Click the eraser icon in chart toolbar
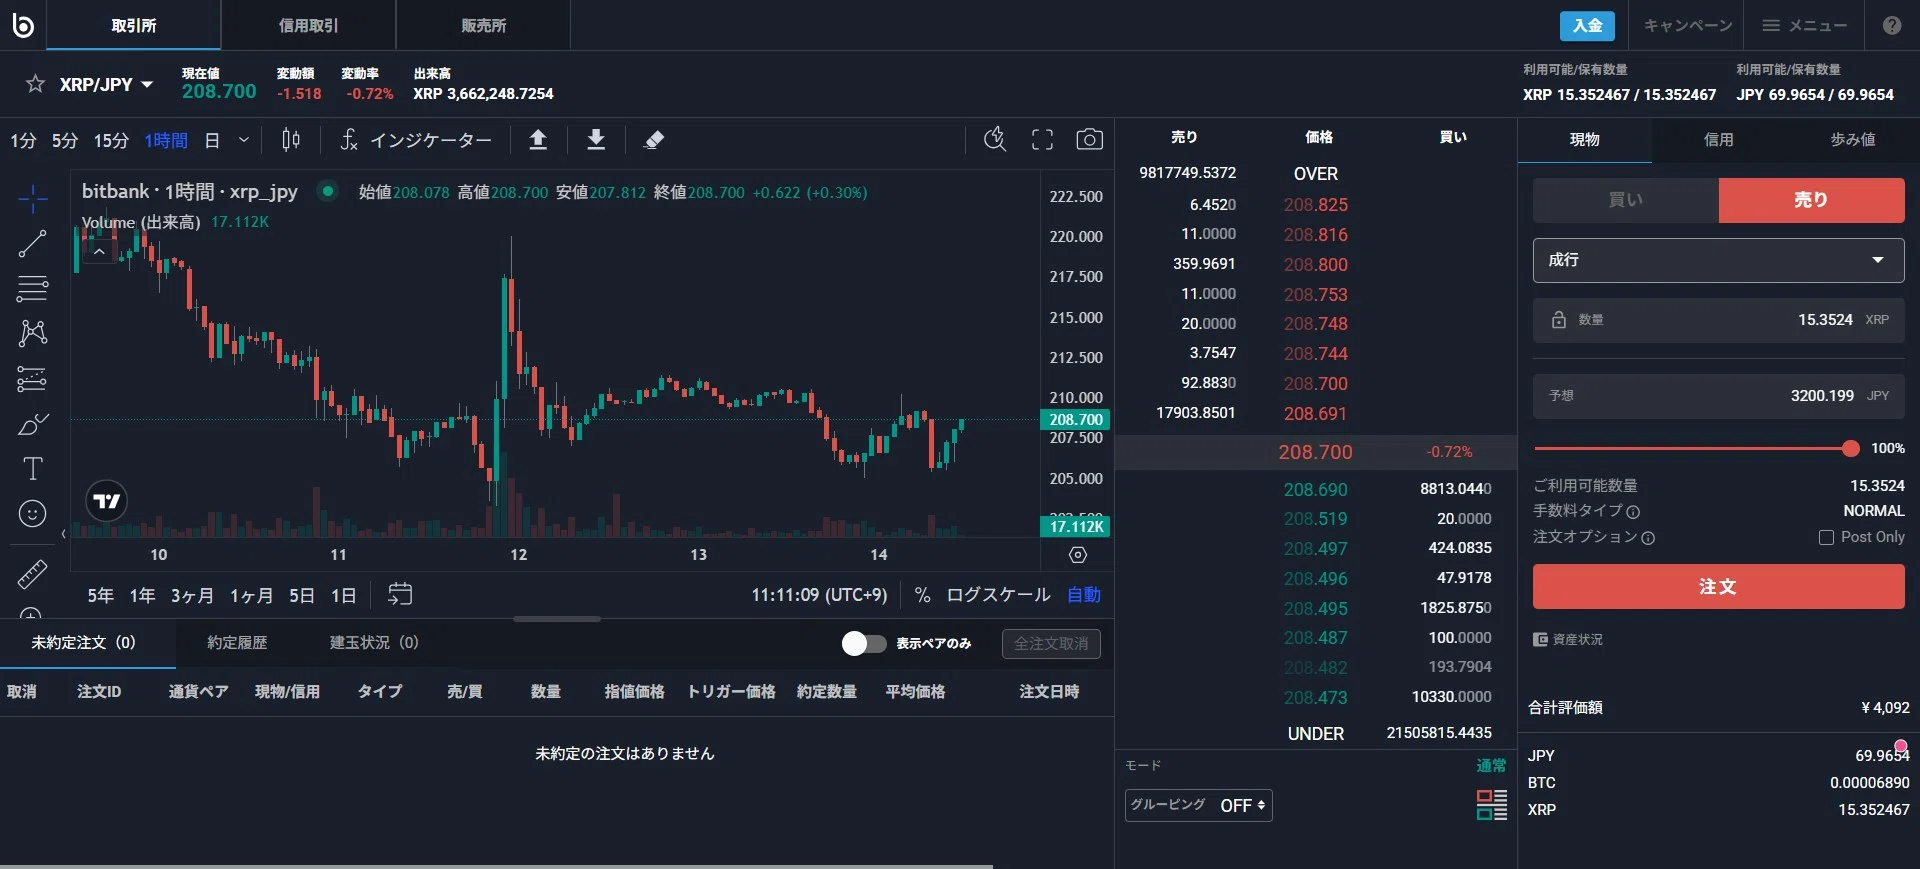Image resolution: width=1920 pixels, height=869 pixels. coord(654,140)
